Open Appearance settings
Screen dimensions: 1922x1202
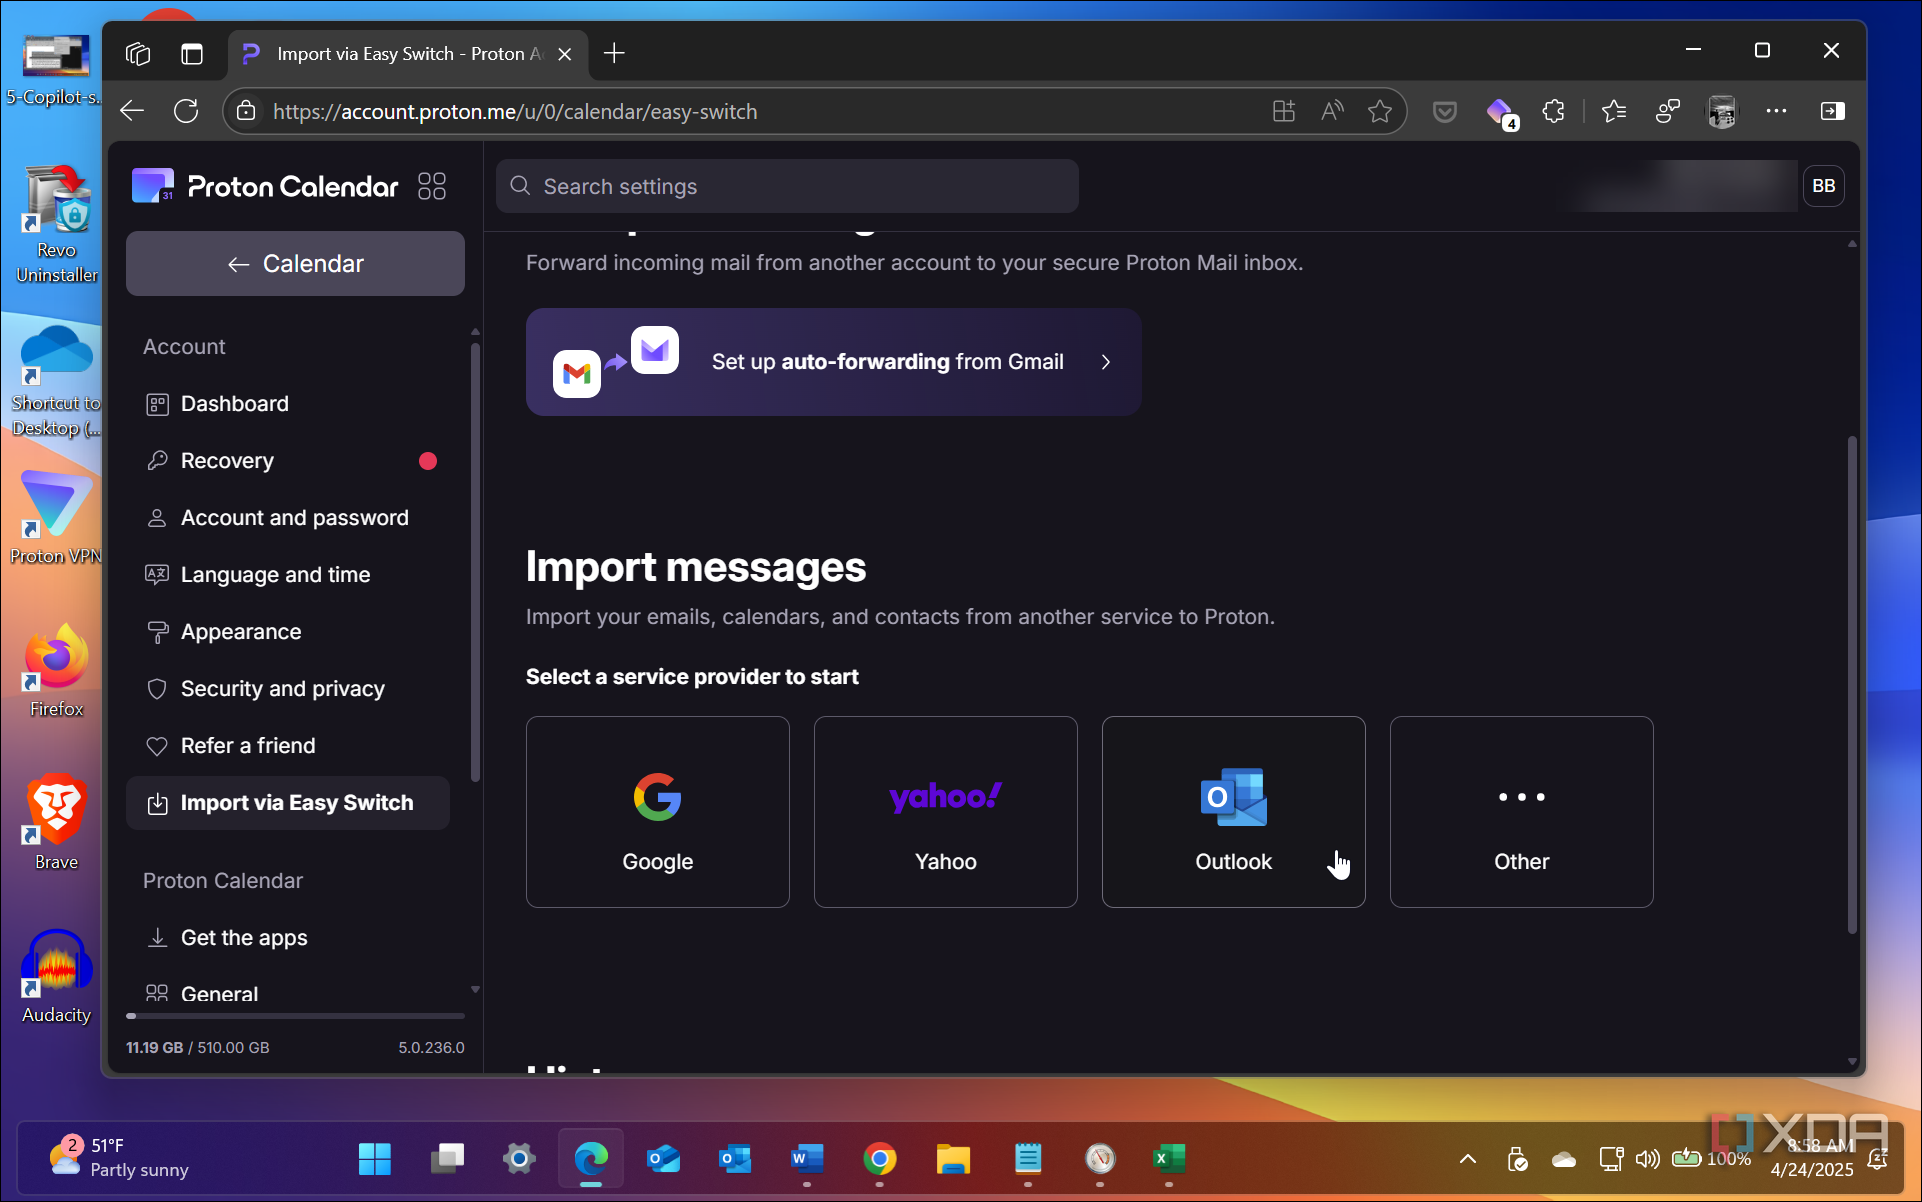point(288,632)
